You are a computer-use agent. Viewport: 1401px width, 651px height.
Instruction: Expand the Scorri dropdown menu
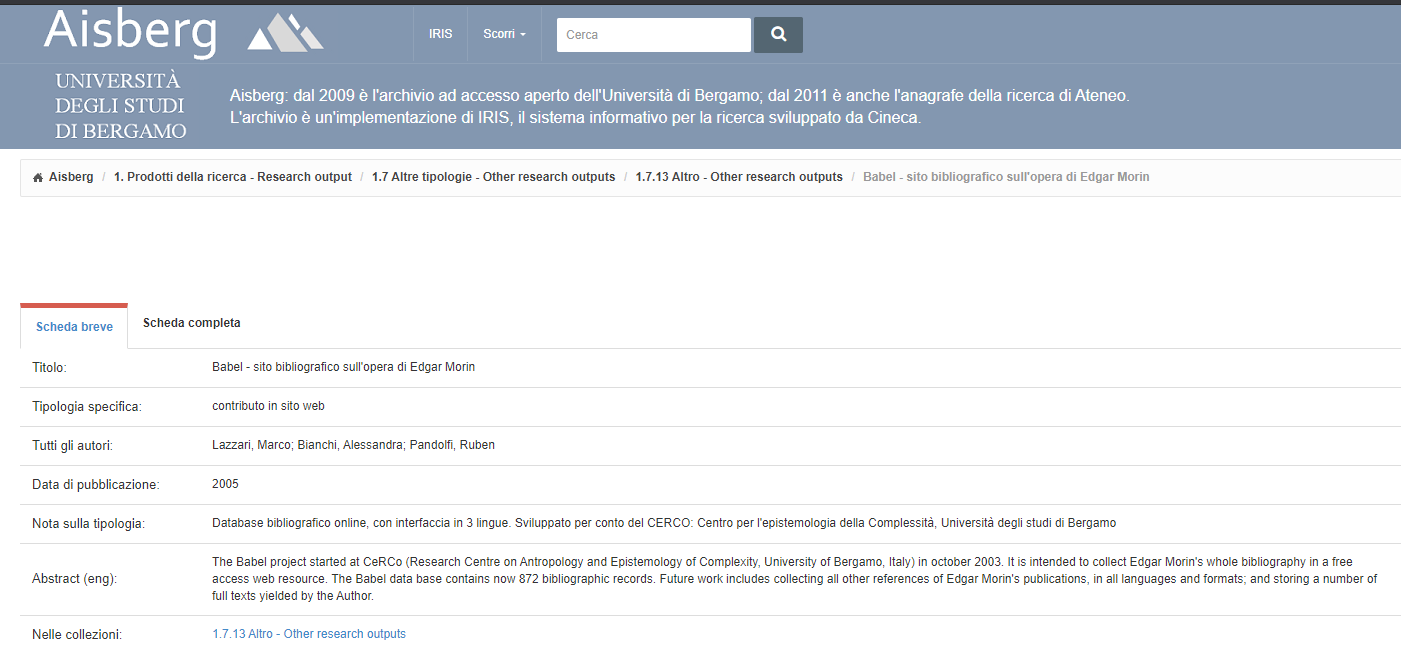click(x=504, y=34)
